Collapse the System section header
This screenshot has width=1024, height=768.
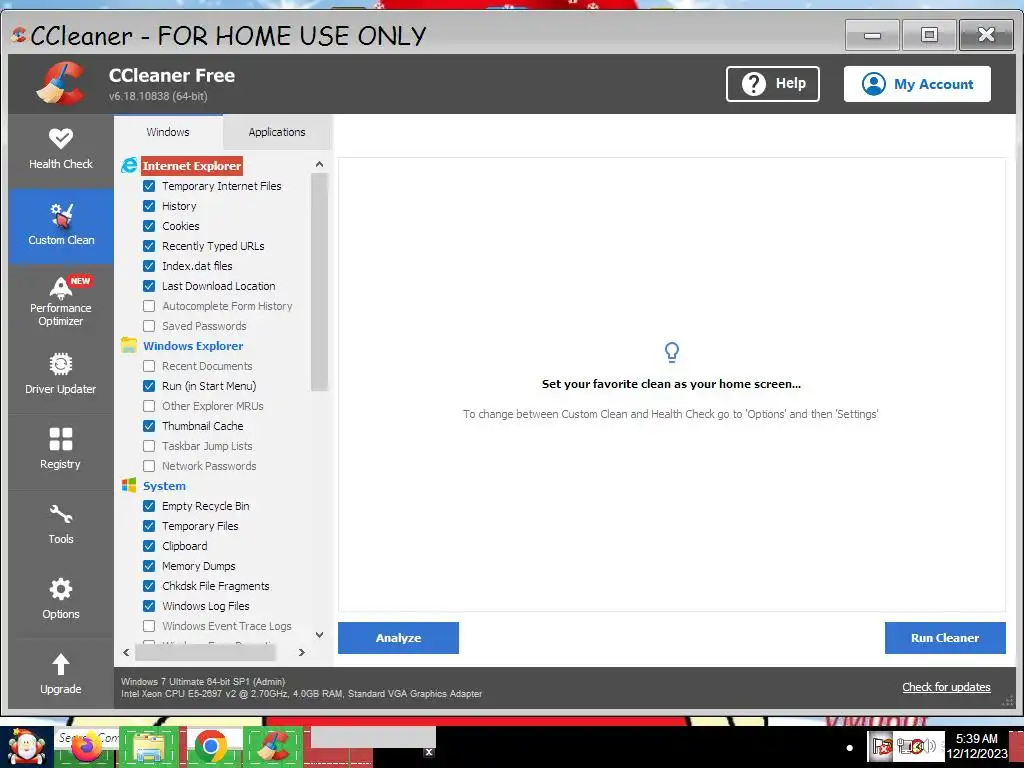pyautogui.click(x=164, y=486)
